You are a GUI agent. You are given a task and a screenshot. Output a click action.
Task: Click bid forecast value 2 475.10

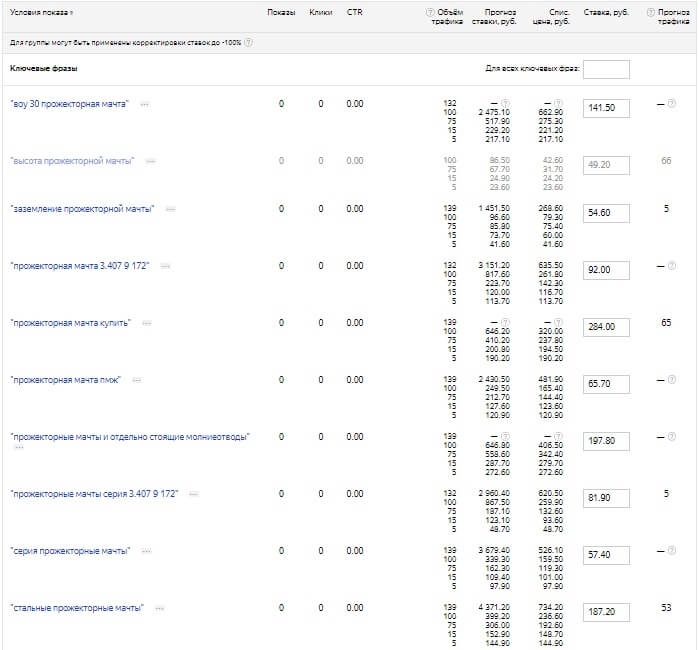[494, 112]
